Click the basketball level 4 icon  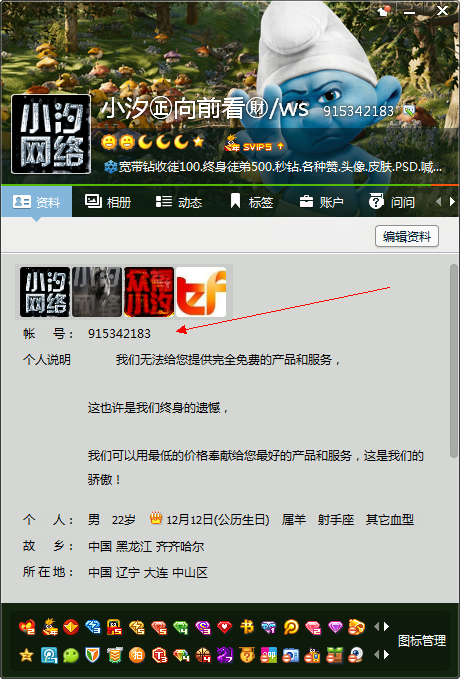(x=203, y=655)
